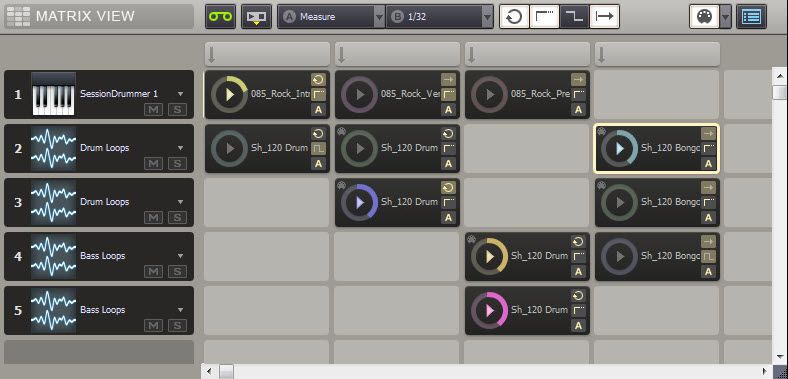Viewport: 788px width, 379px height.
Task: Solo the row 2 Drum Loops
Action: (177, 163)
